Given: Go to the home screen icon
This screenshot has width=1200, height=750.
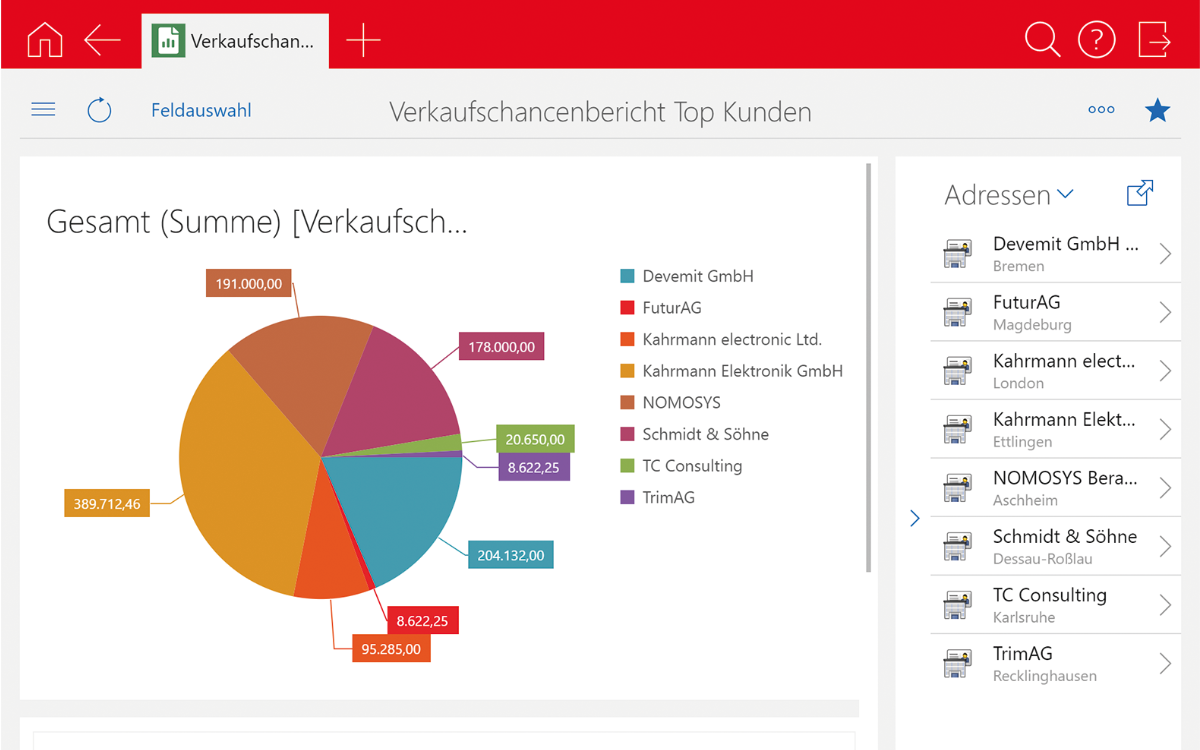Looking at the screenshot, I should 44,40.
